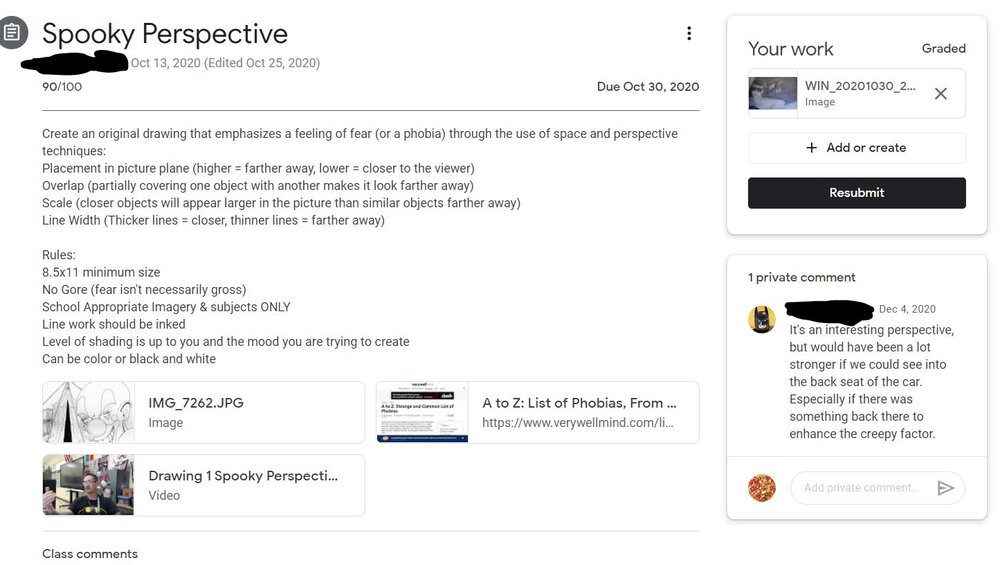Click the Batman avatar on the teacher comment
The width and height of the screenshot is (1000, 565).
coord(761,319)
